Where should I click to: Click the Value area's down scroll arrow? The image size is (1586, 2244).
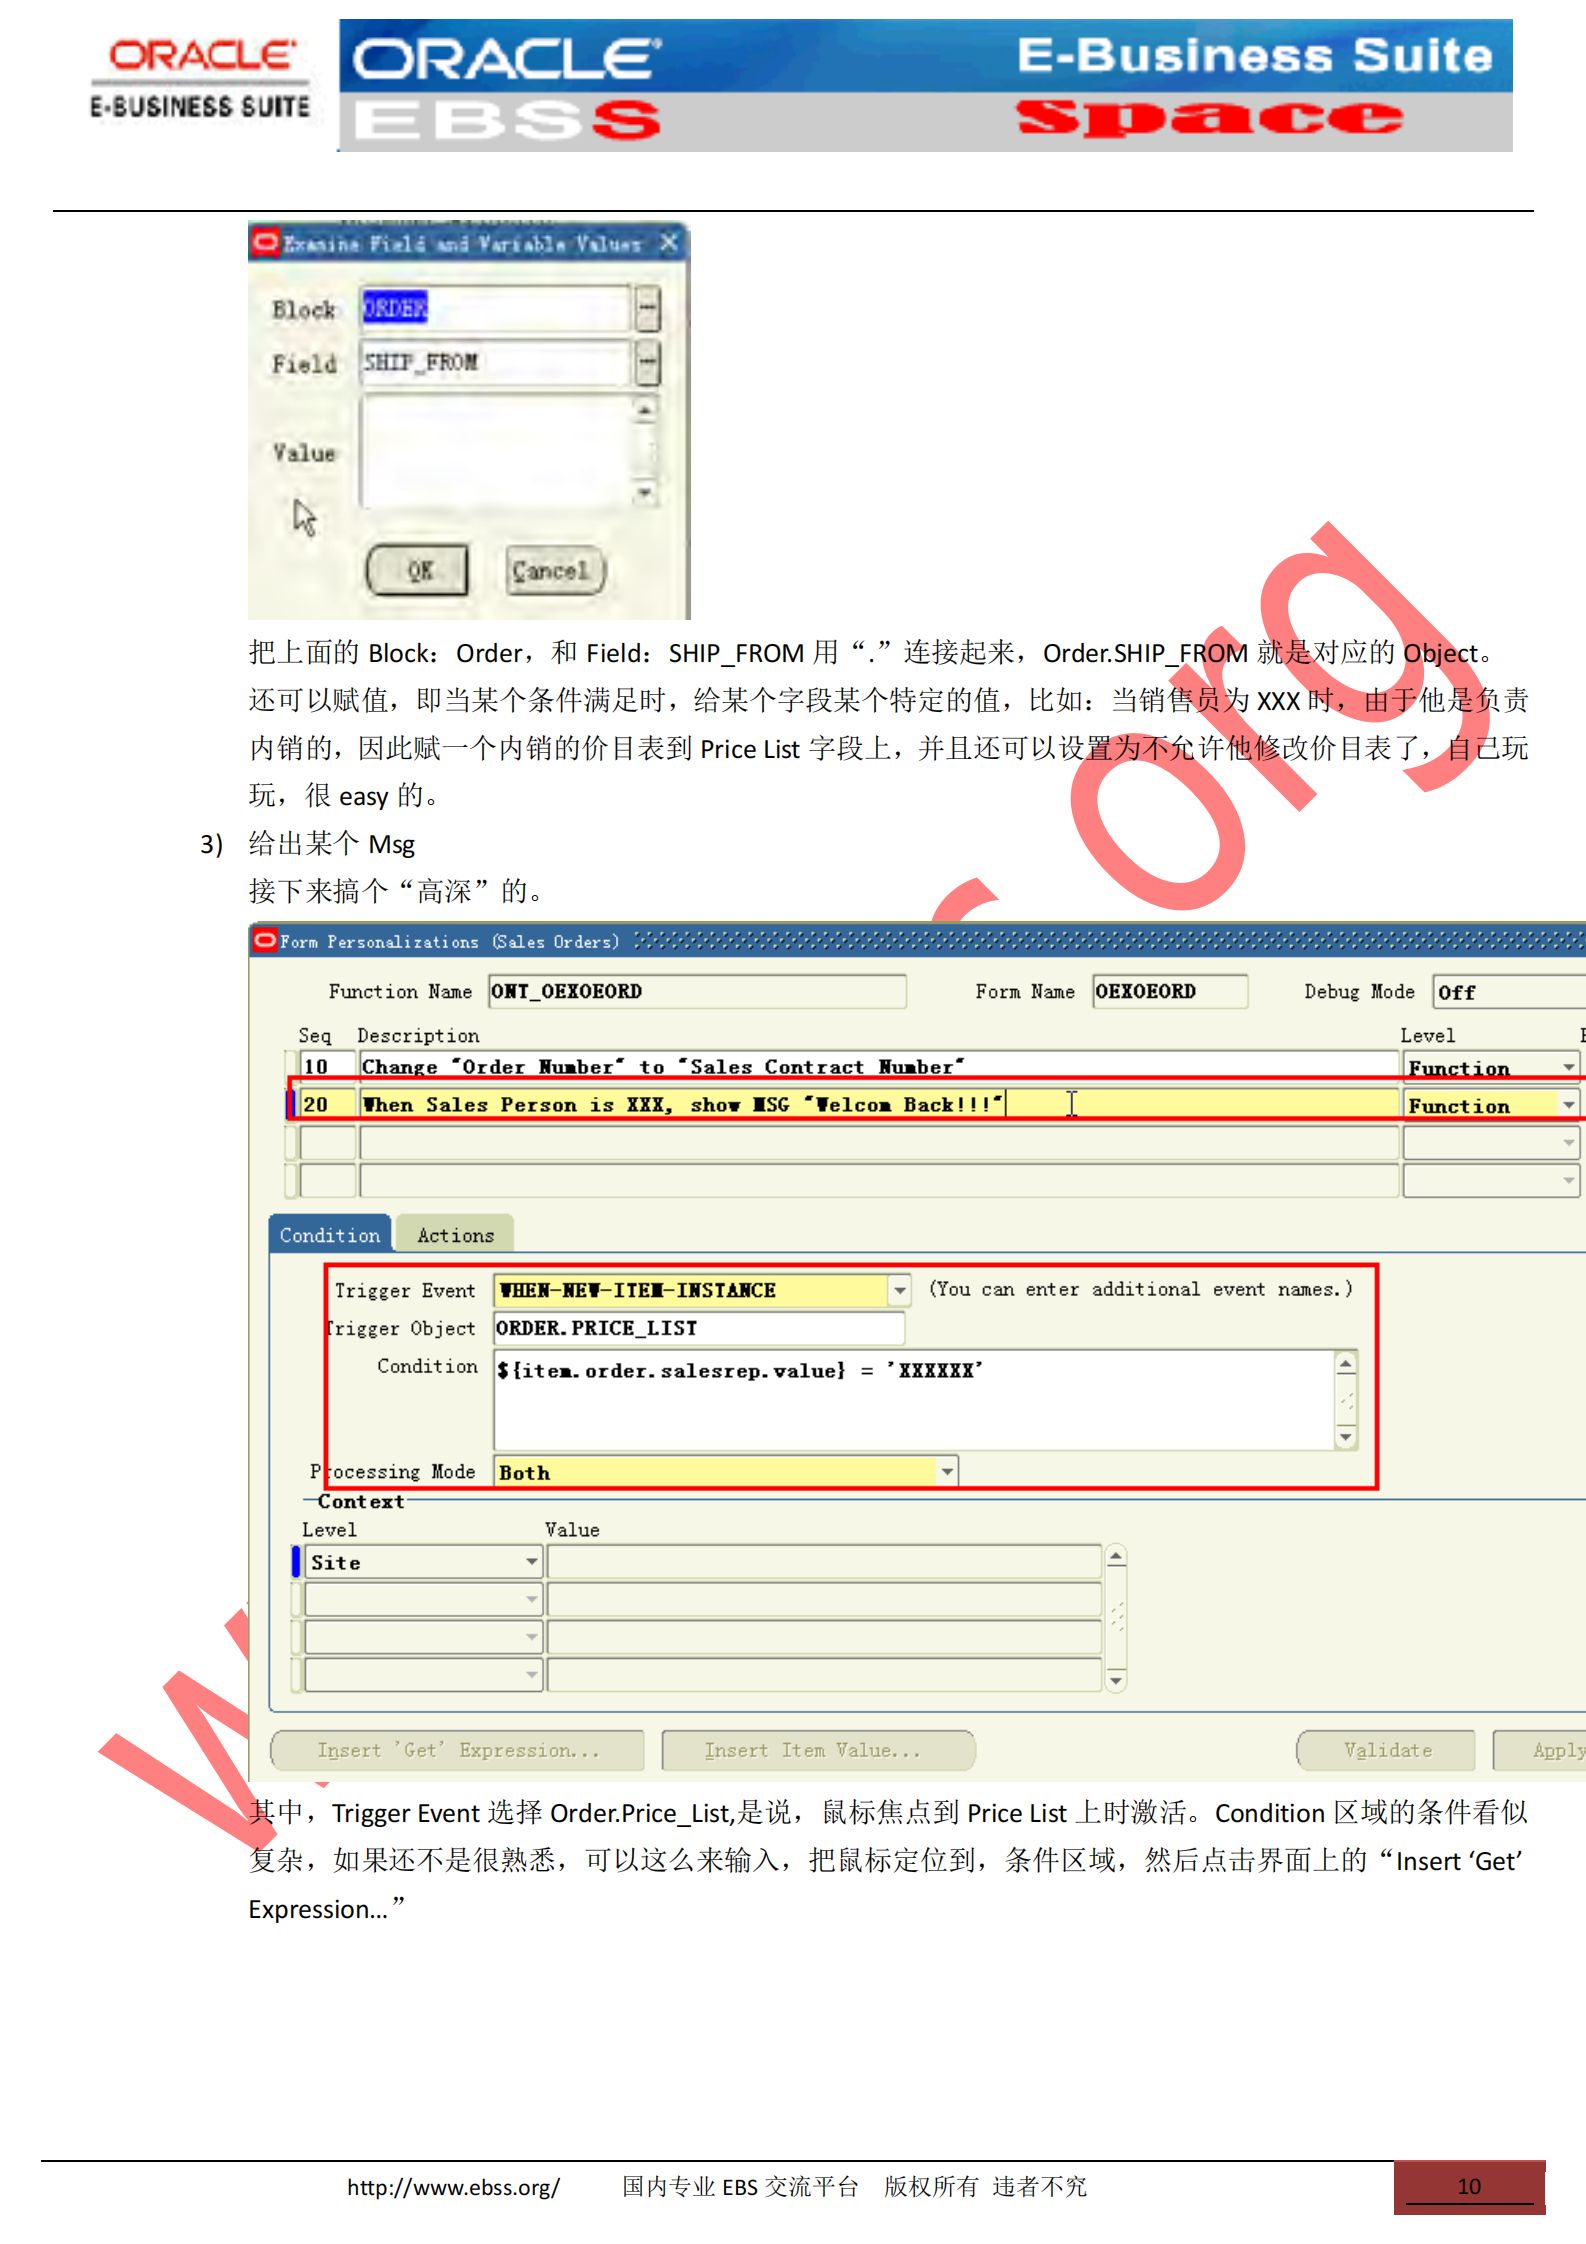point(645,493)
